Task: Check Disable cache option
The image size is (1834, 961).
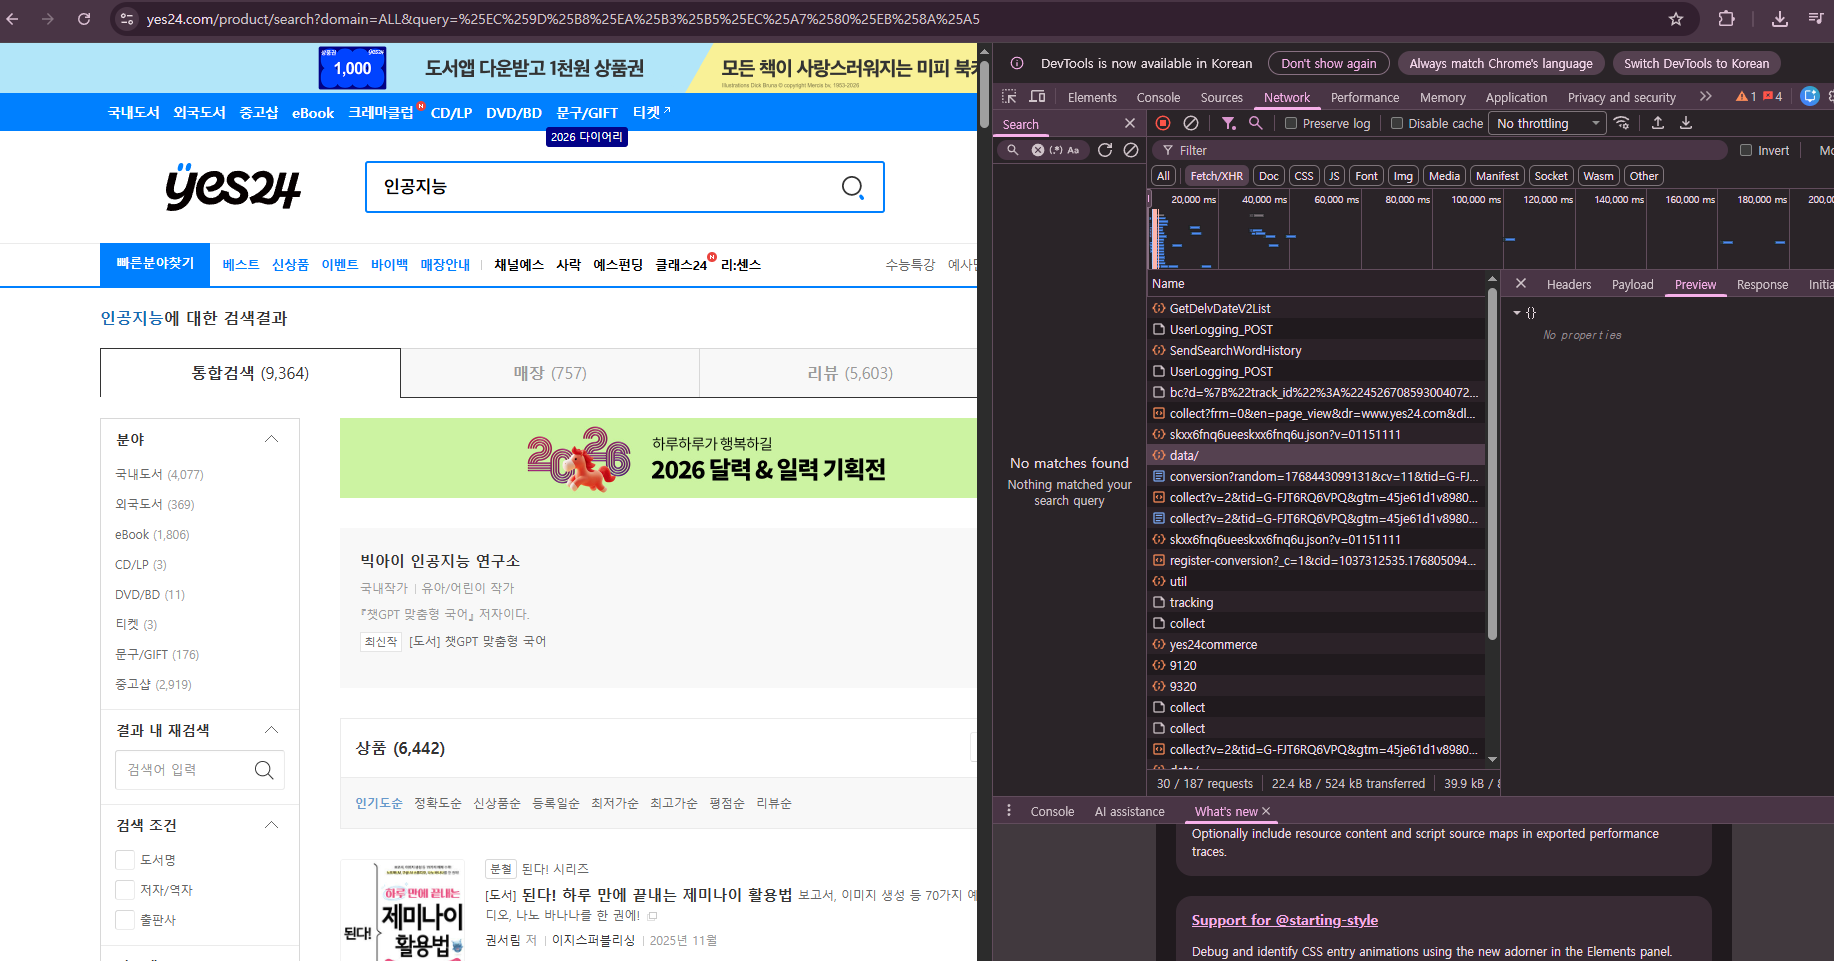Action: tap(1397, 124)
